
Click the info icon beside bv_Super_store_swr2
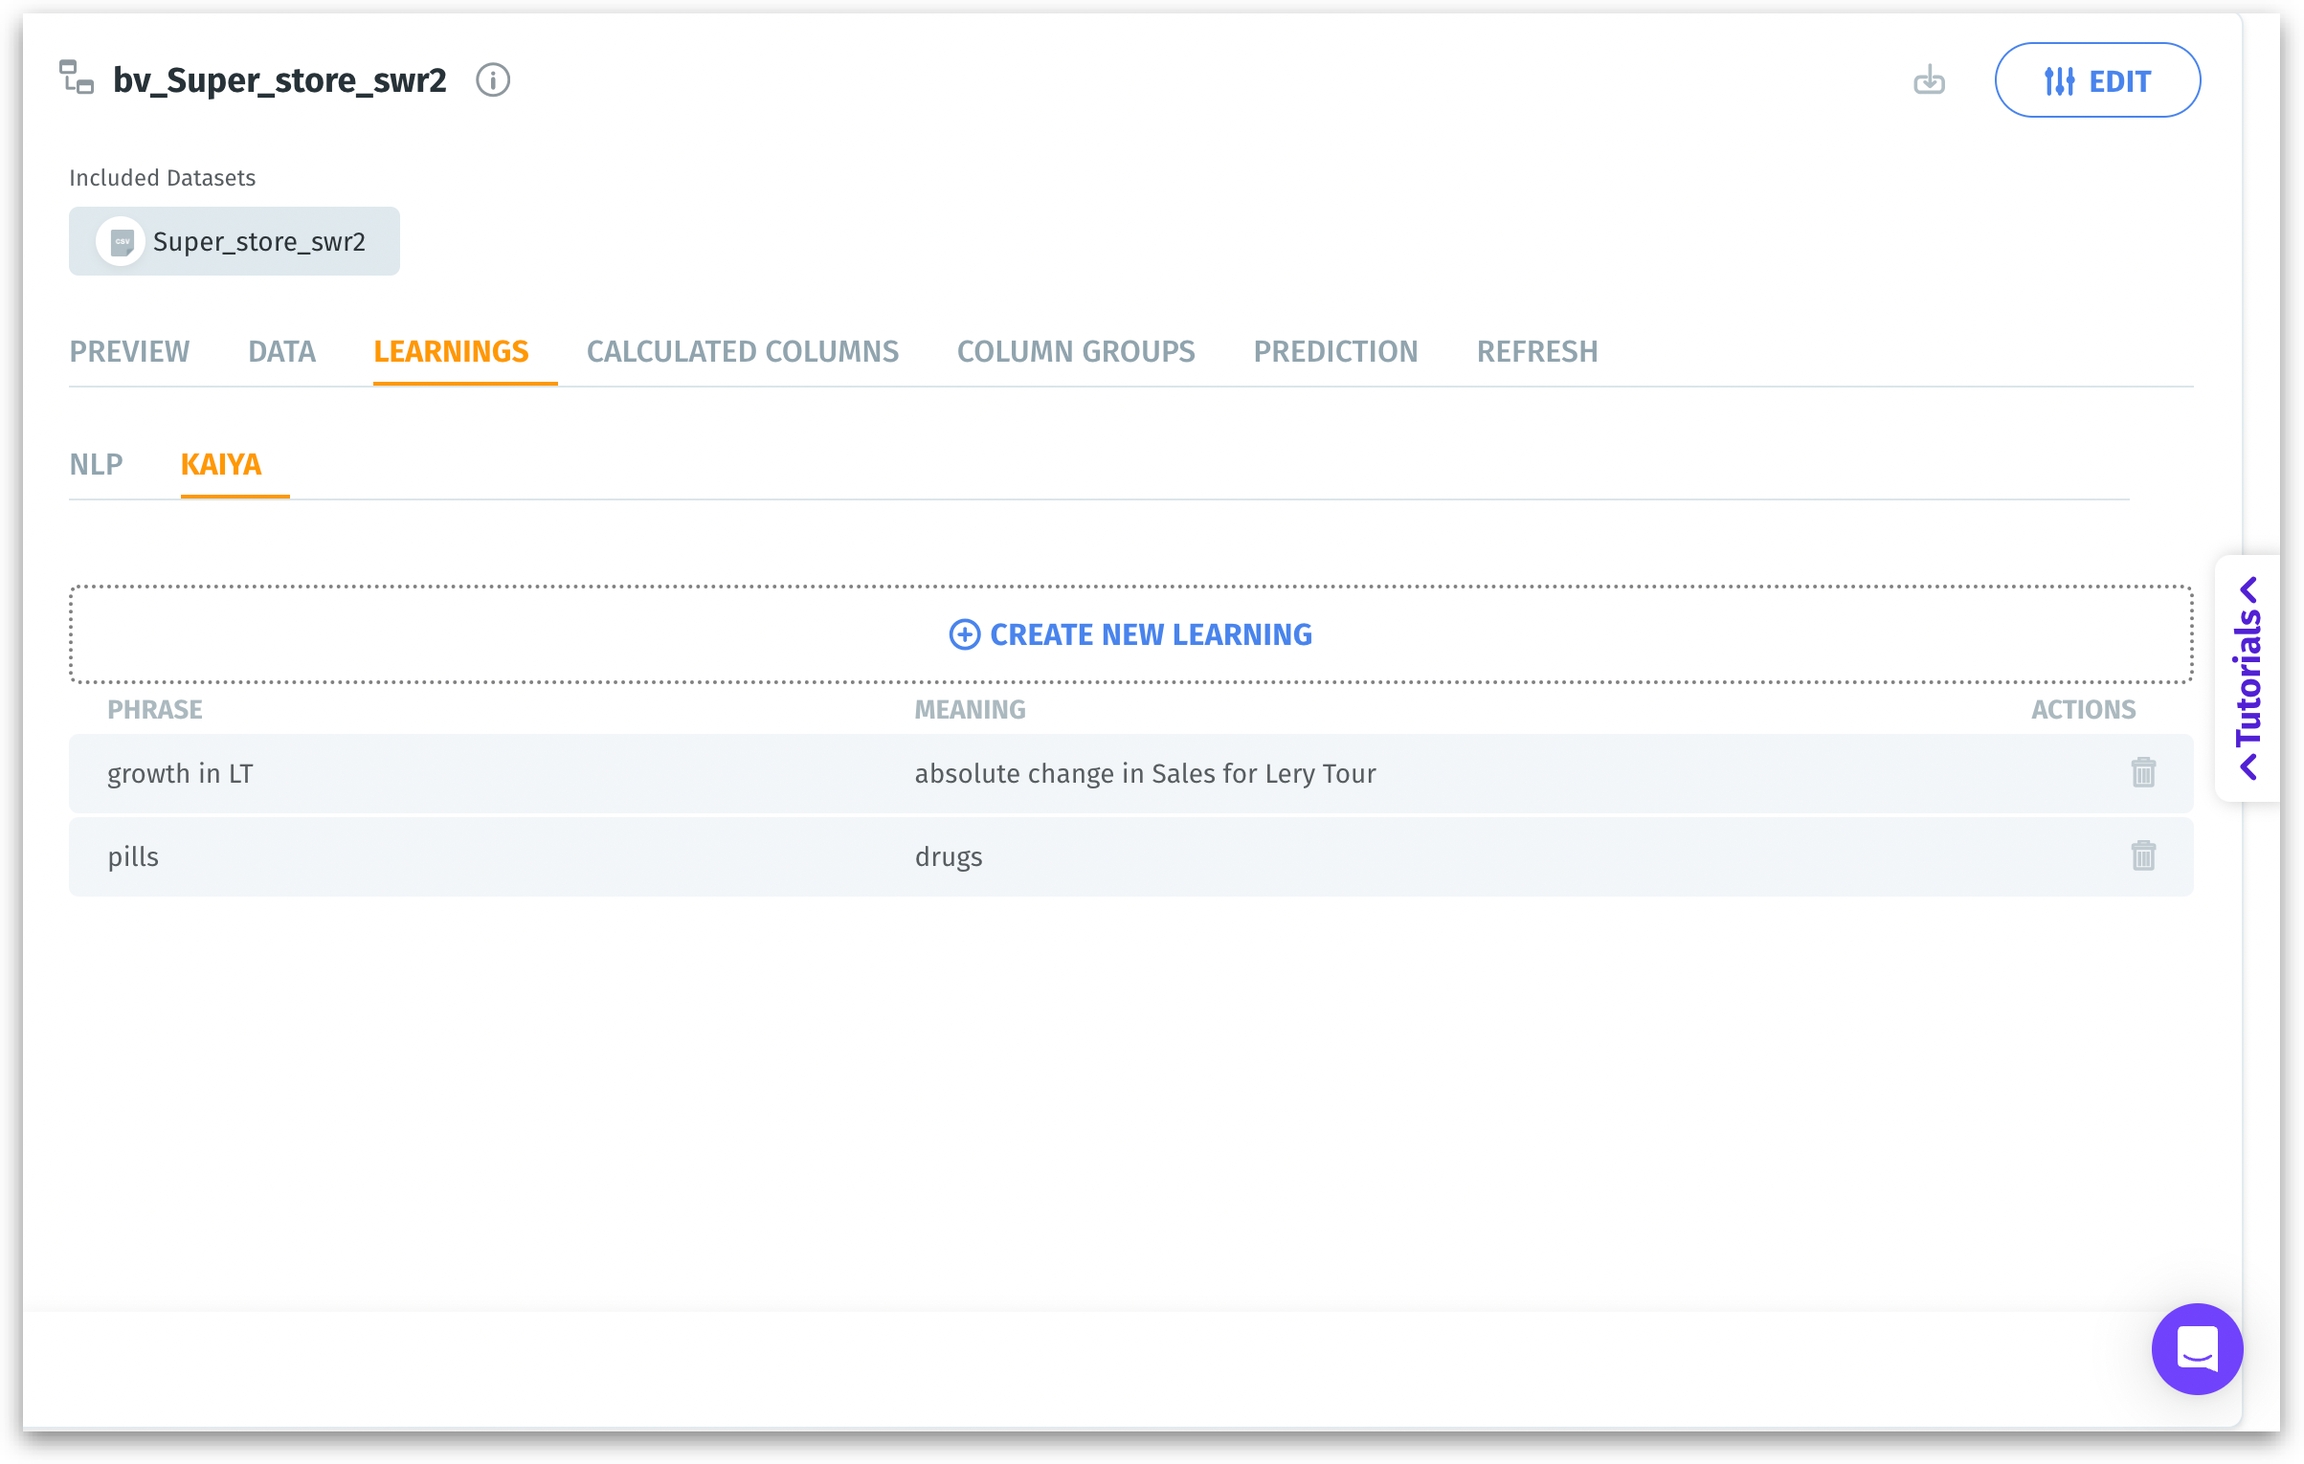click(492, 80)
